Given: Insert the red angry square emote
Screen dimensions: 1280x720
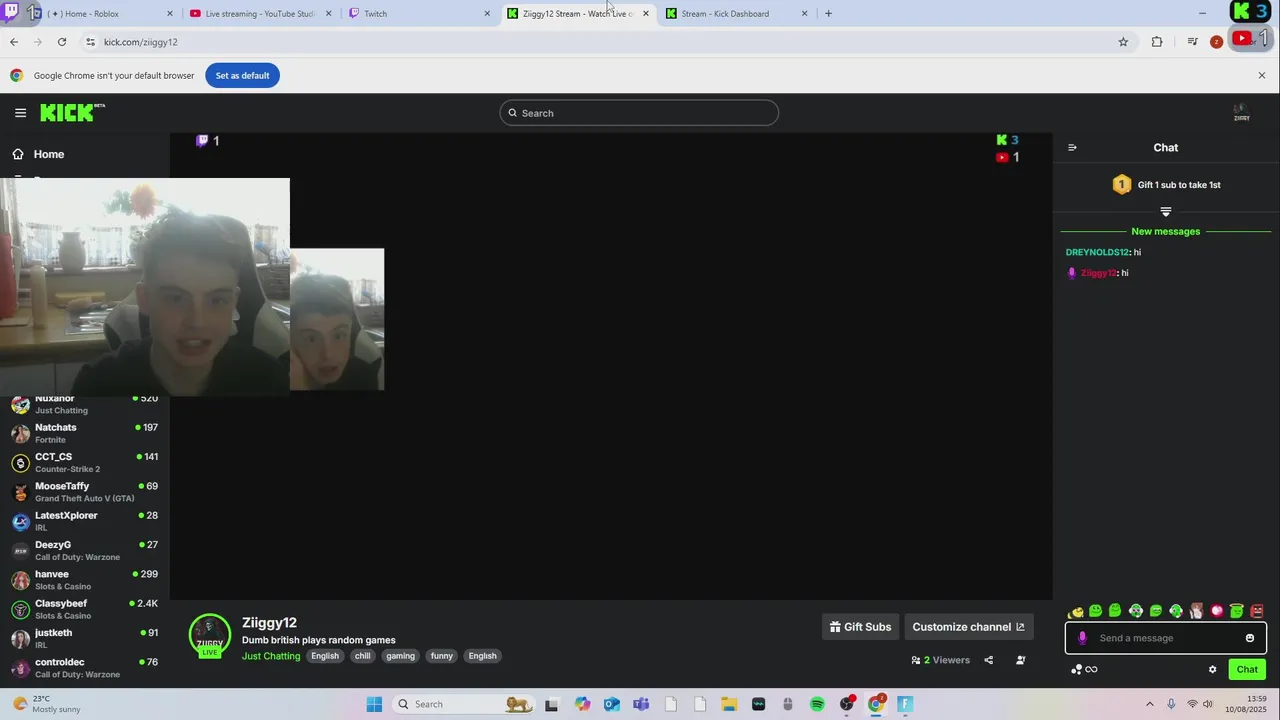Looking at the screenshot, I should point(1257,611).
